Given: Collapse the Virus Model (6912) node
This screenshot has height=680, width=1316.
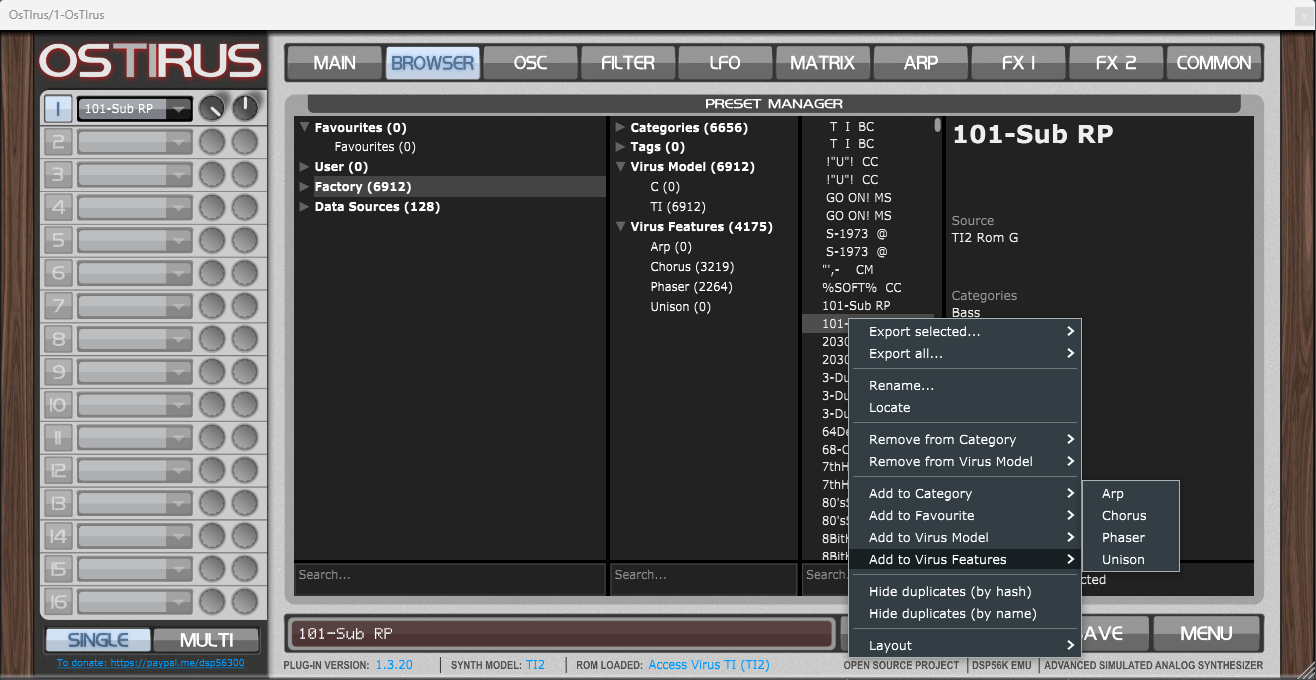Looking at the screenshot, I should (x=621, y=167).
